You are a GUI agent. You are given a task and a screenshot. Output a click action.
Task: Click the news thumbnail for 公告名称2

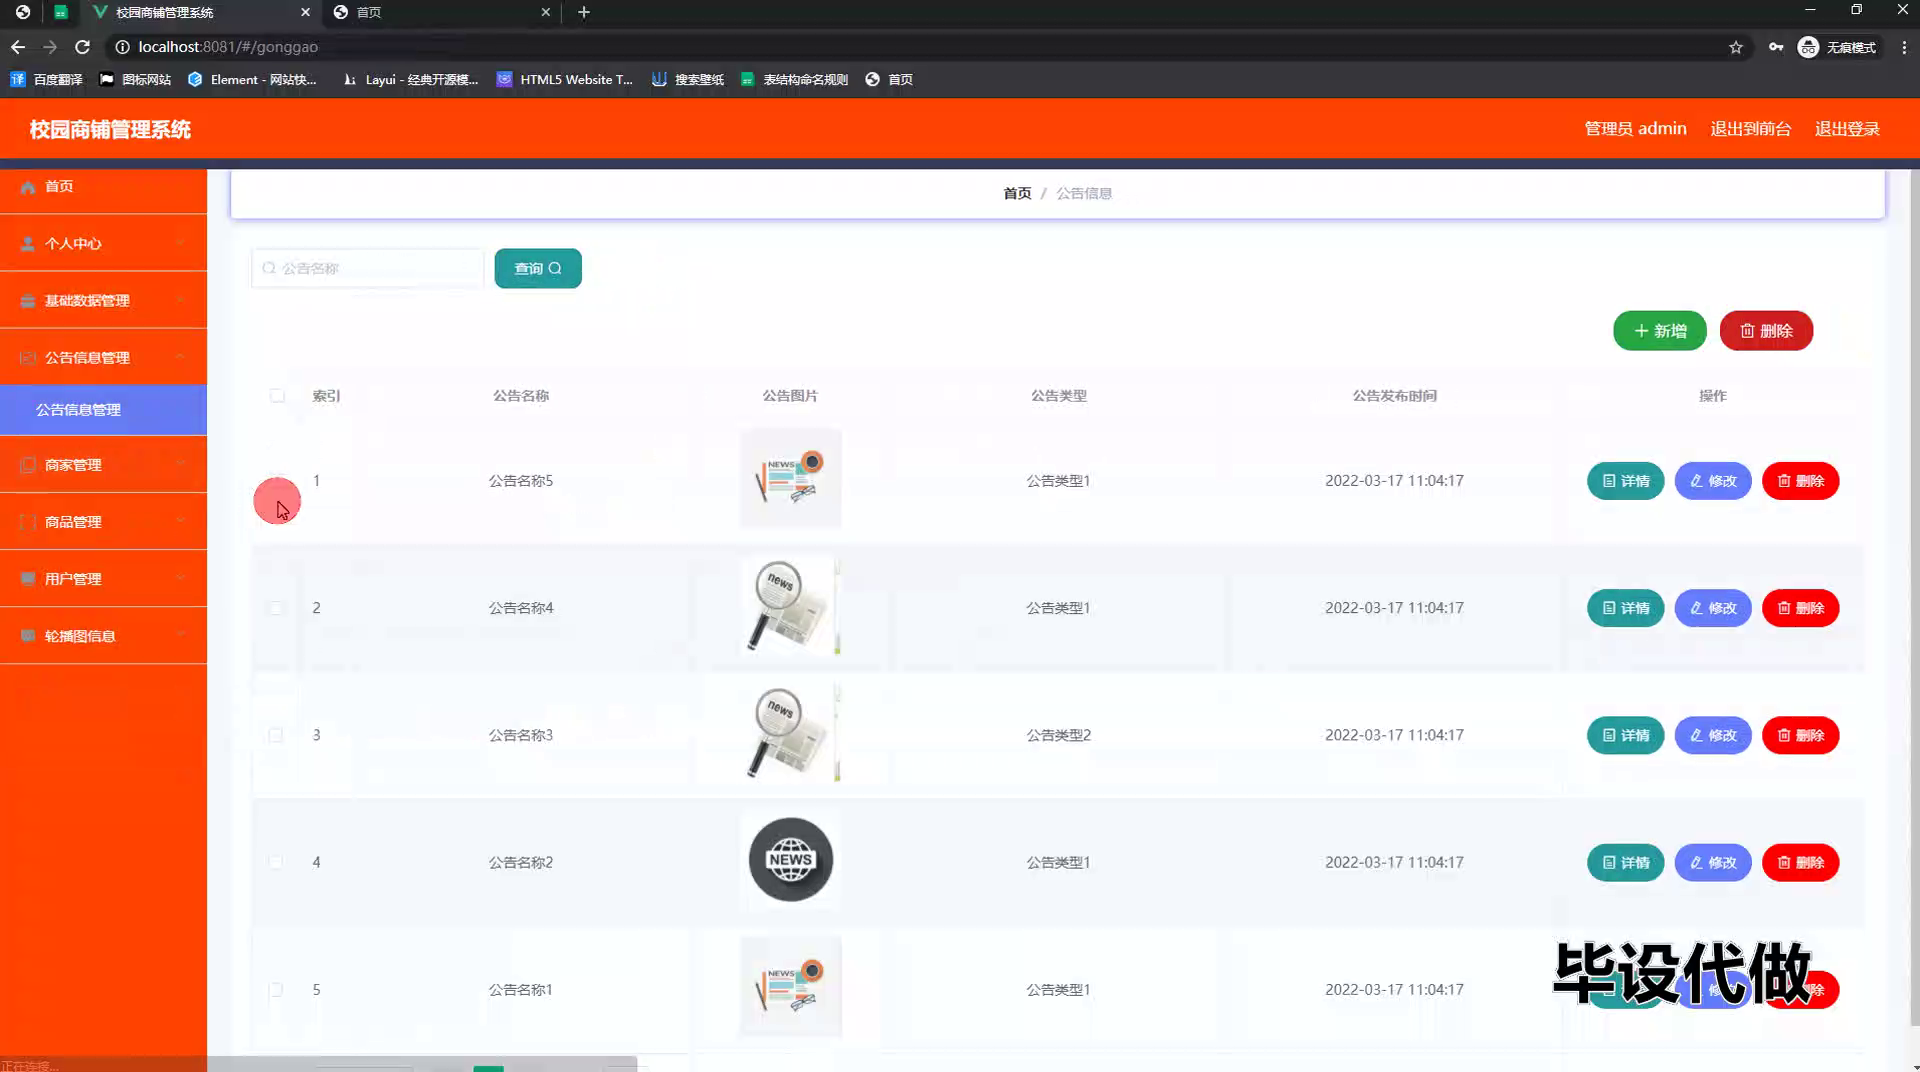790,860
